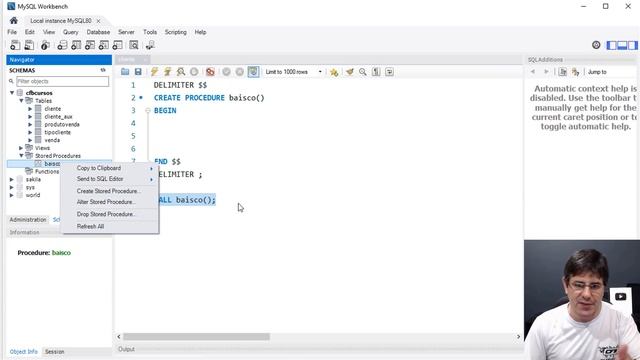Image resolution: width=640 pixels, height=360 pixels.
Task: Collapse the Tables node
Action: pos(21,101)
